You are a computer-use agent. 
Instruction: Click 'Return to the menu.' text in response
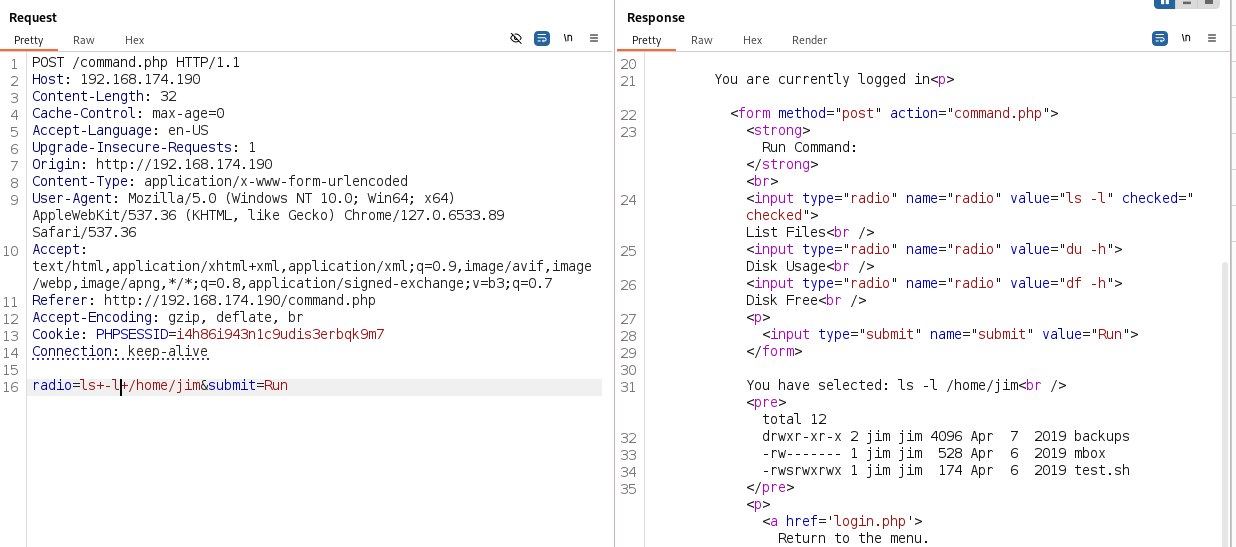point(854,538)
